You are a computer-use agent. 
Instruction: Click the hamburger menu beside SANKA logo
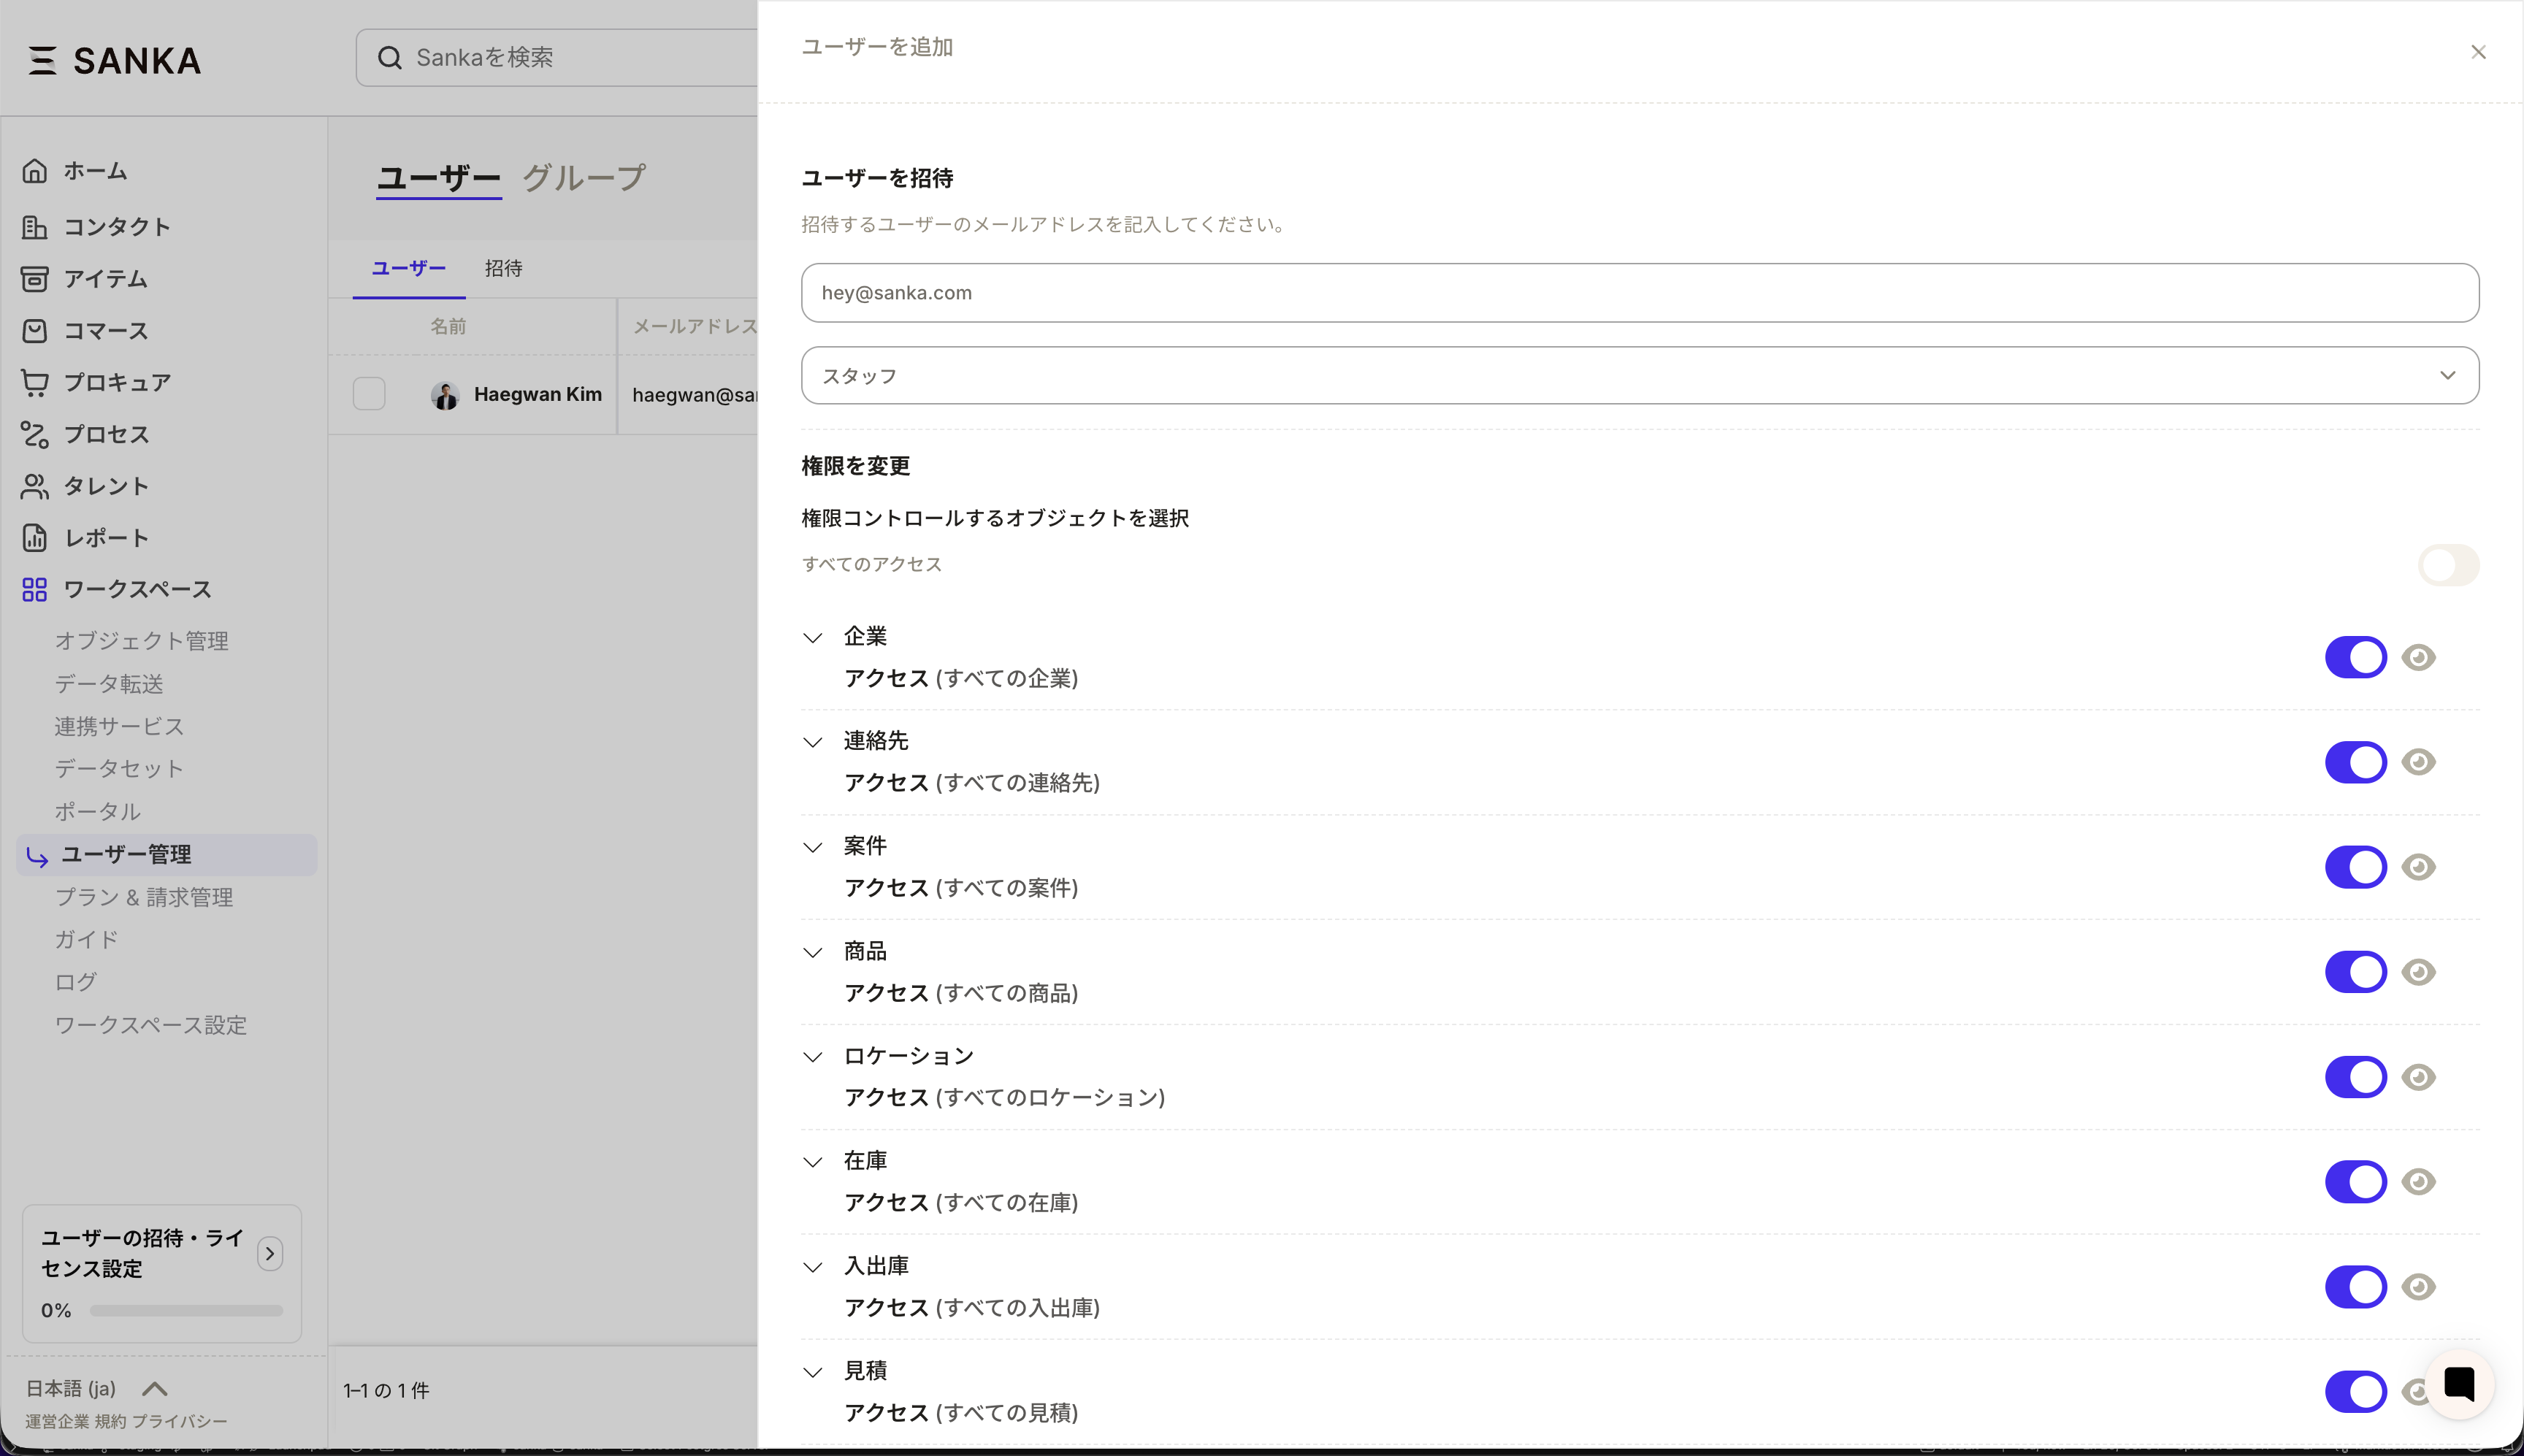tap(42, 60)
